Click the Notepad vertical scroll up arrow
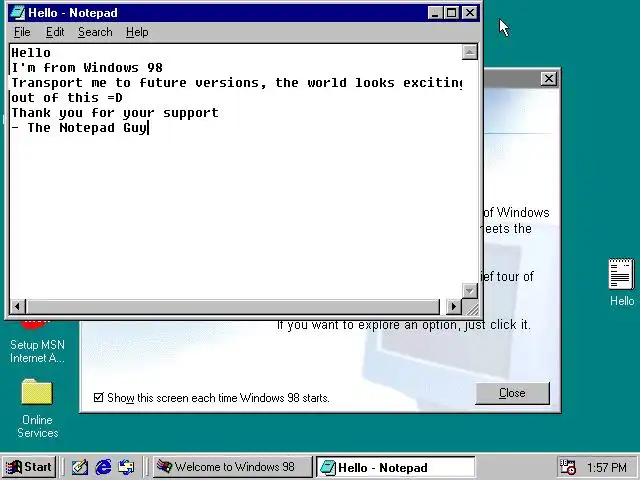Viewport: 640px width, 480px height. 469,52
